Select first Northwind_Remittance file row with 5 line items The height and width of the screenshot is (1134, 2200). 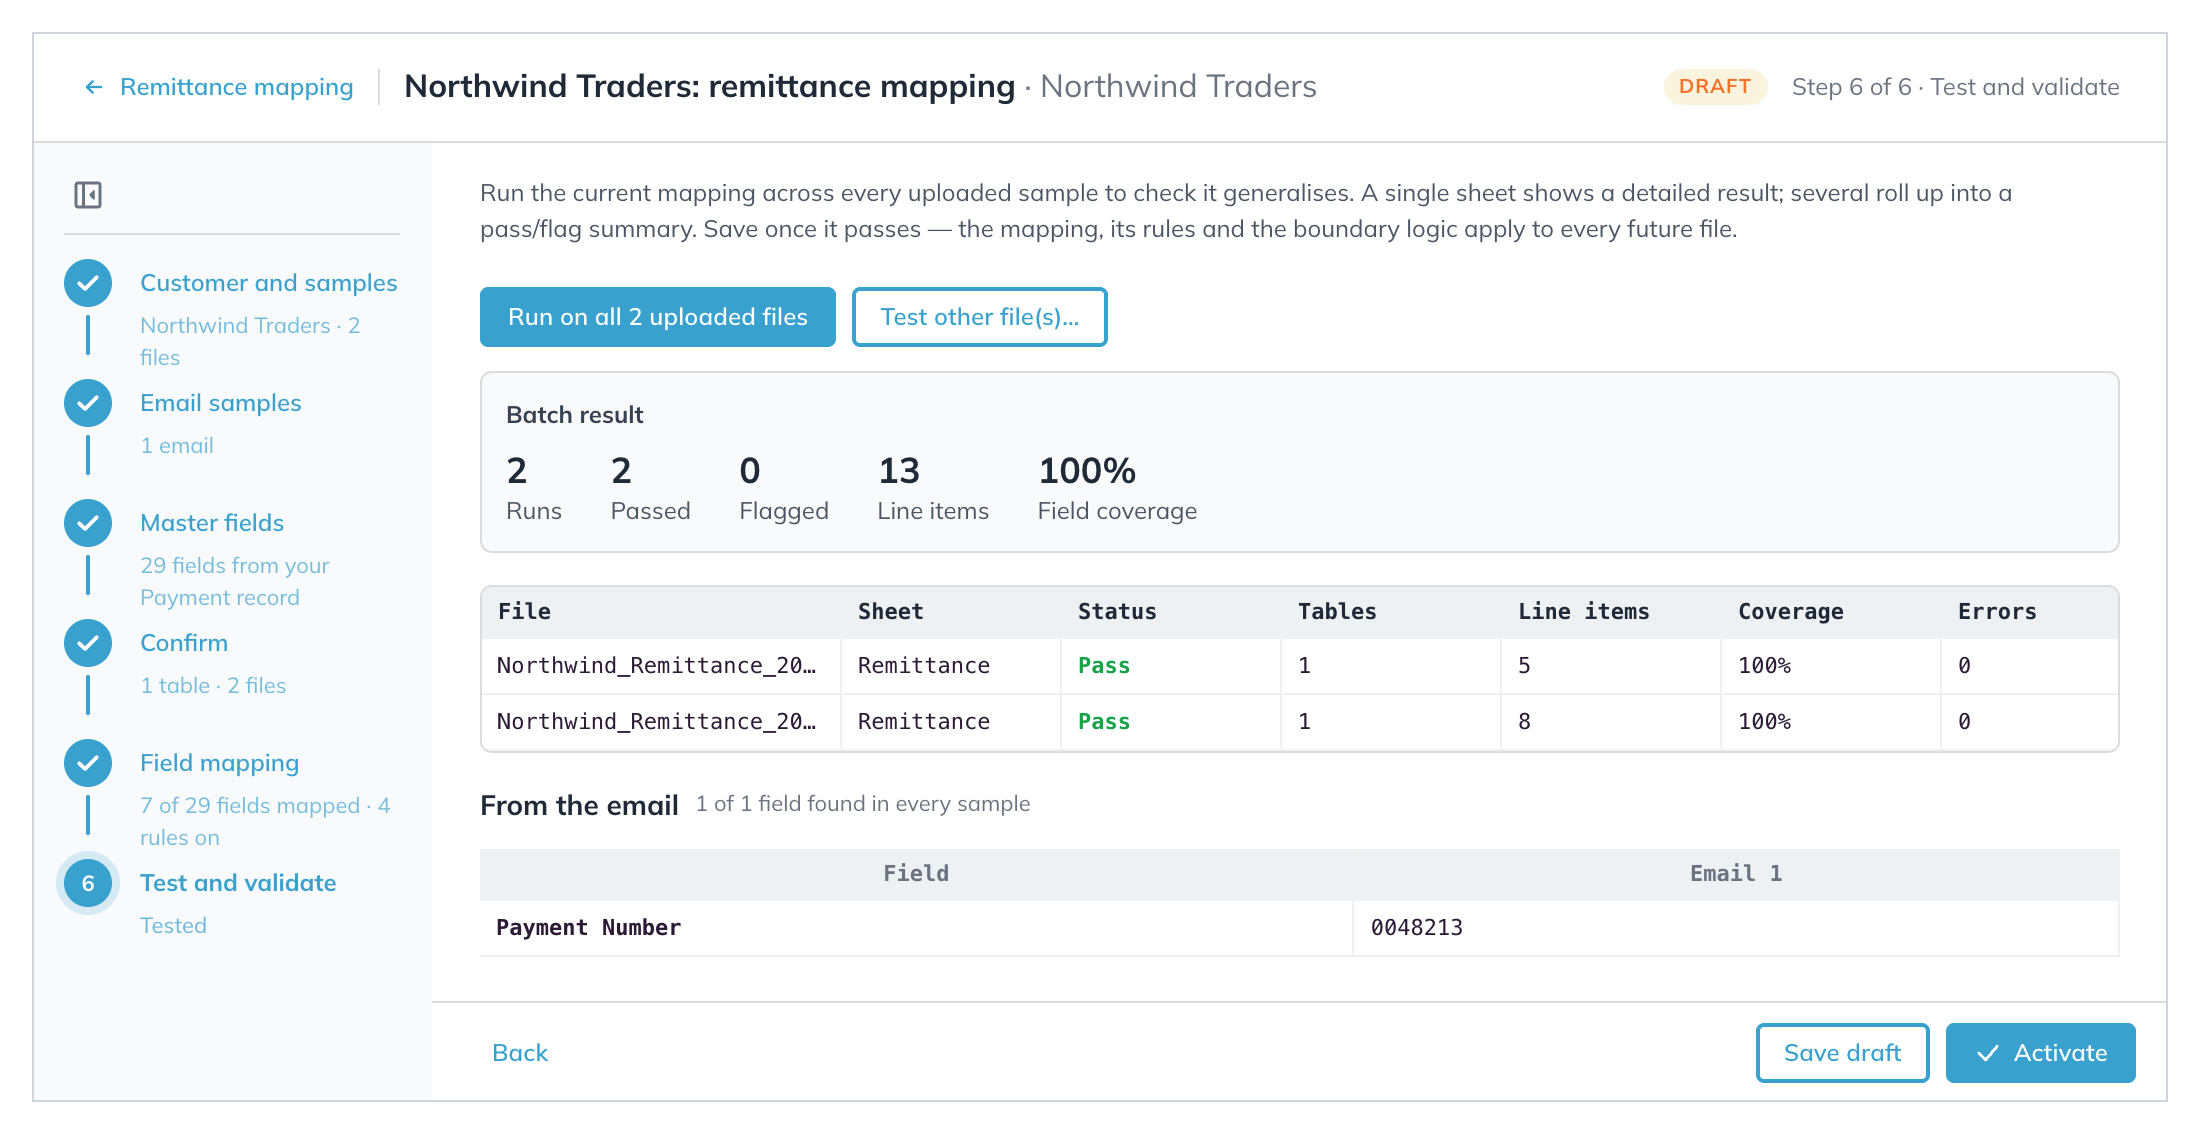1299,666
